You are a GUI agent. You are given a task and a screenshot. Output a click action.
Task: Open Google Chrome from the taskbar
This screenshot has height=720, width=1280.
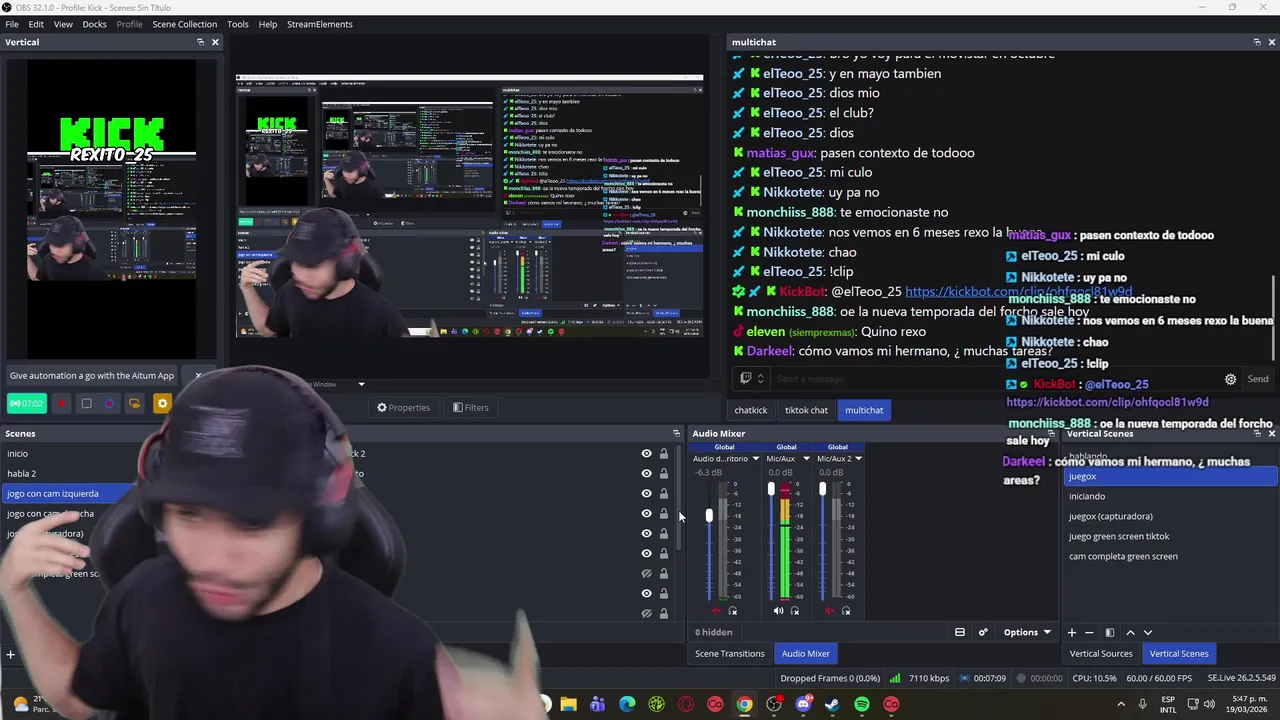click(x=744, y=704)
